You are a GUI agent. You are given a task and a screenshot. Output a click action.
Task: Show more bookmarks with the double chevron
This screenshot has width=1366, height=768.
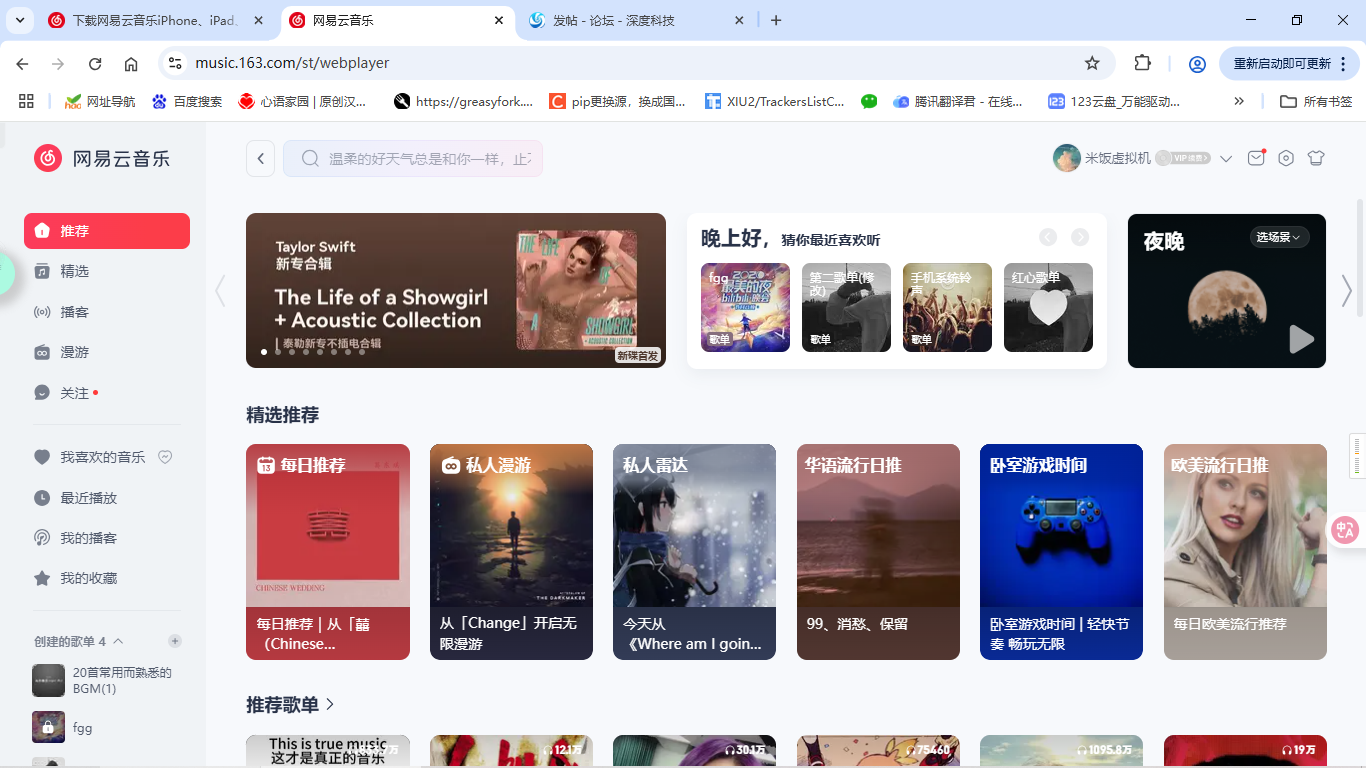[x=1239, y=101]
